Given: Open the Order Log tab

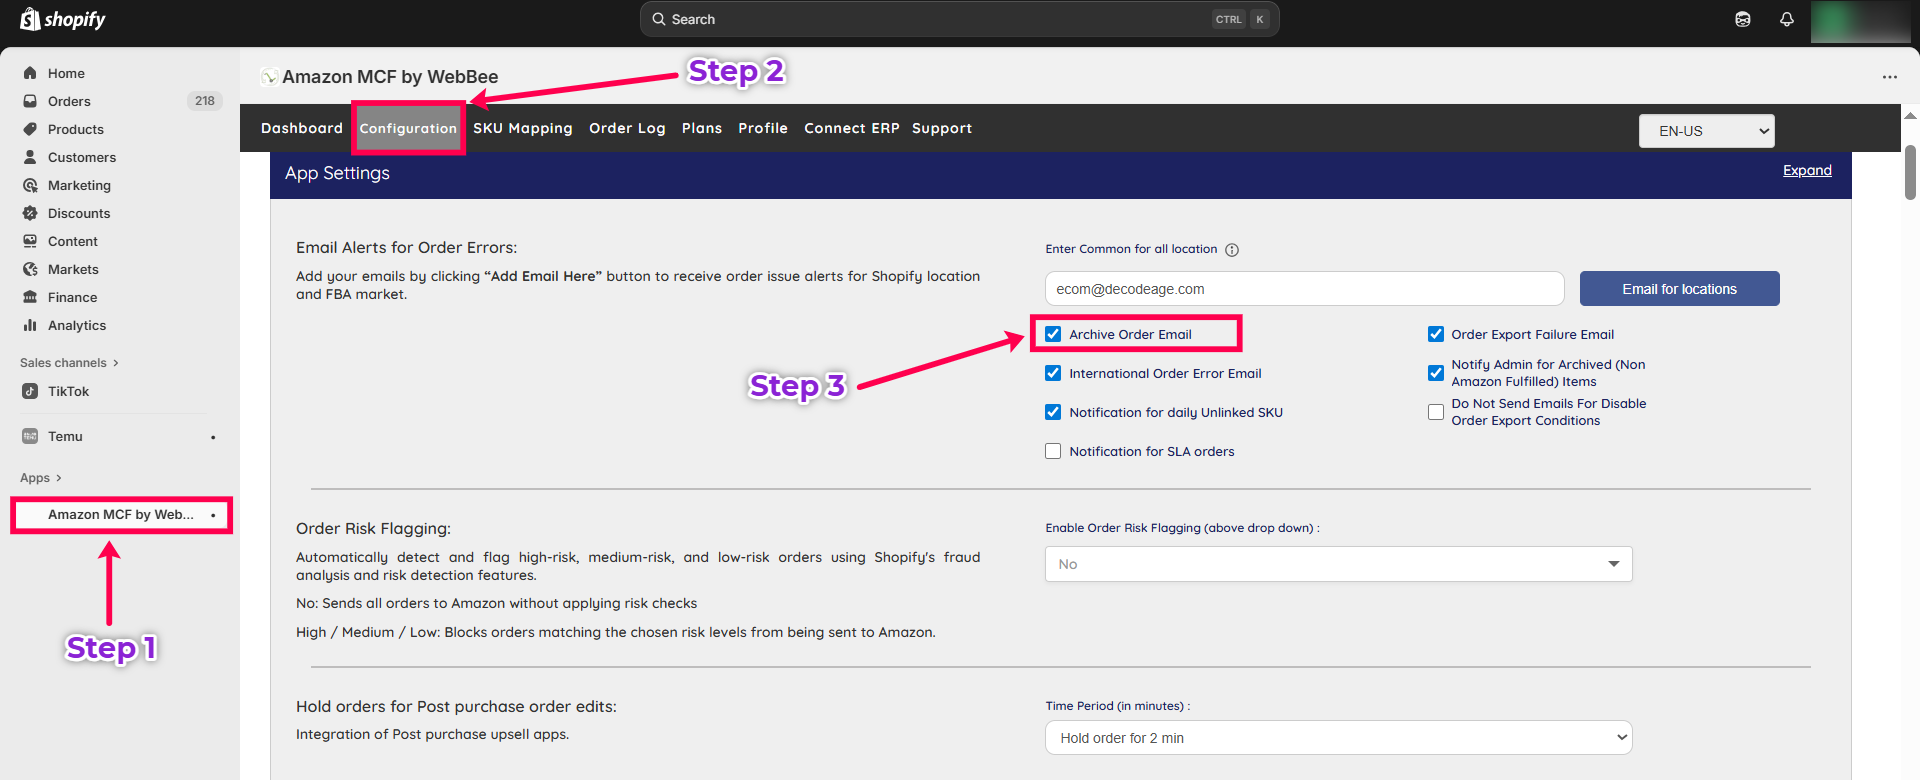Looking at the screenshot, I should click(x=627, y=128).
